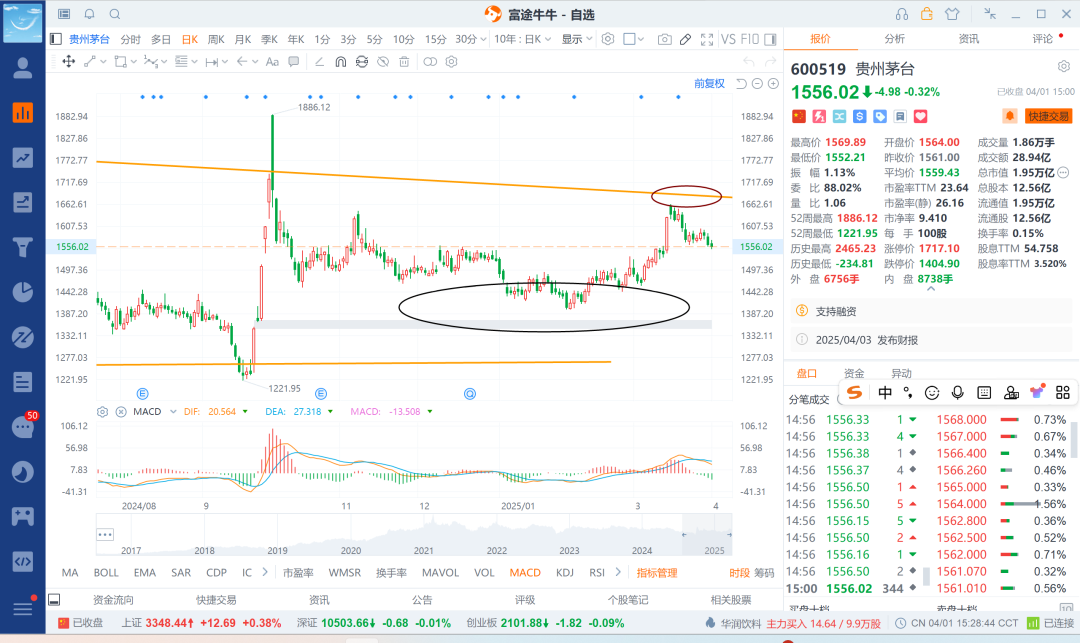Open the layout square dropdown

pyautogui.click(x=633, y=39)
